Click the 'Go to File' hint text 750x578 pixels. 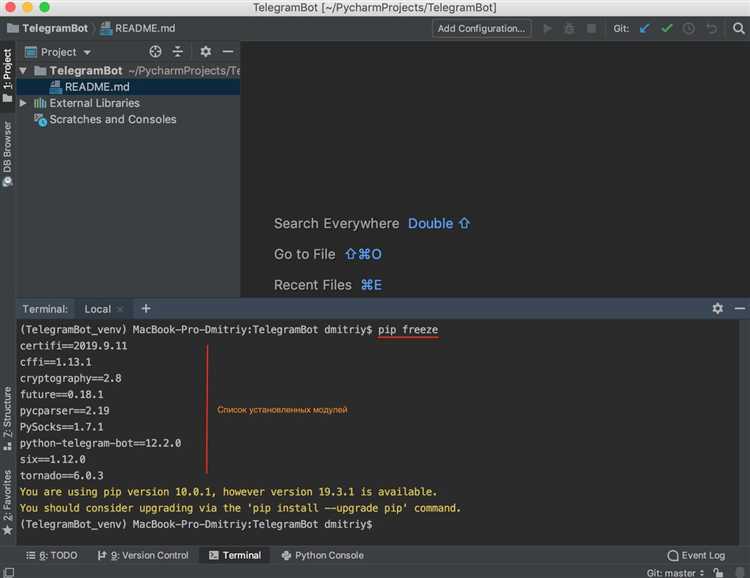(x=305, y=254)
